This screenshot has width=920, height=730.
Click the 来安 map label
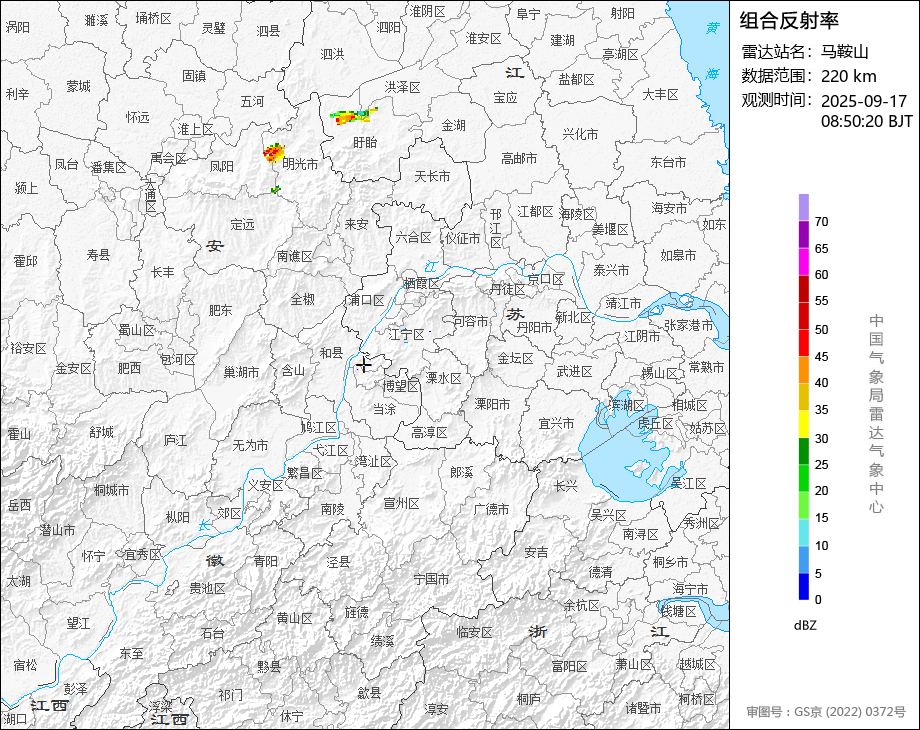pyautogui.click(x=356, y=224)
